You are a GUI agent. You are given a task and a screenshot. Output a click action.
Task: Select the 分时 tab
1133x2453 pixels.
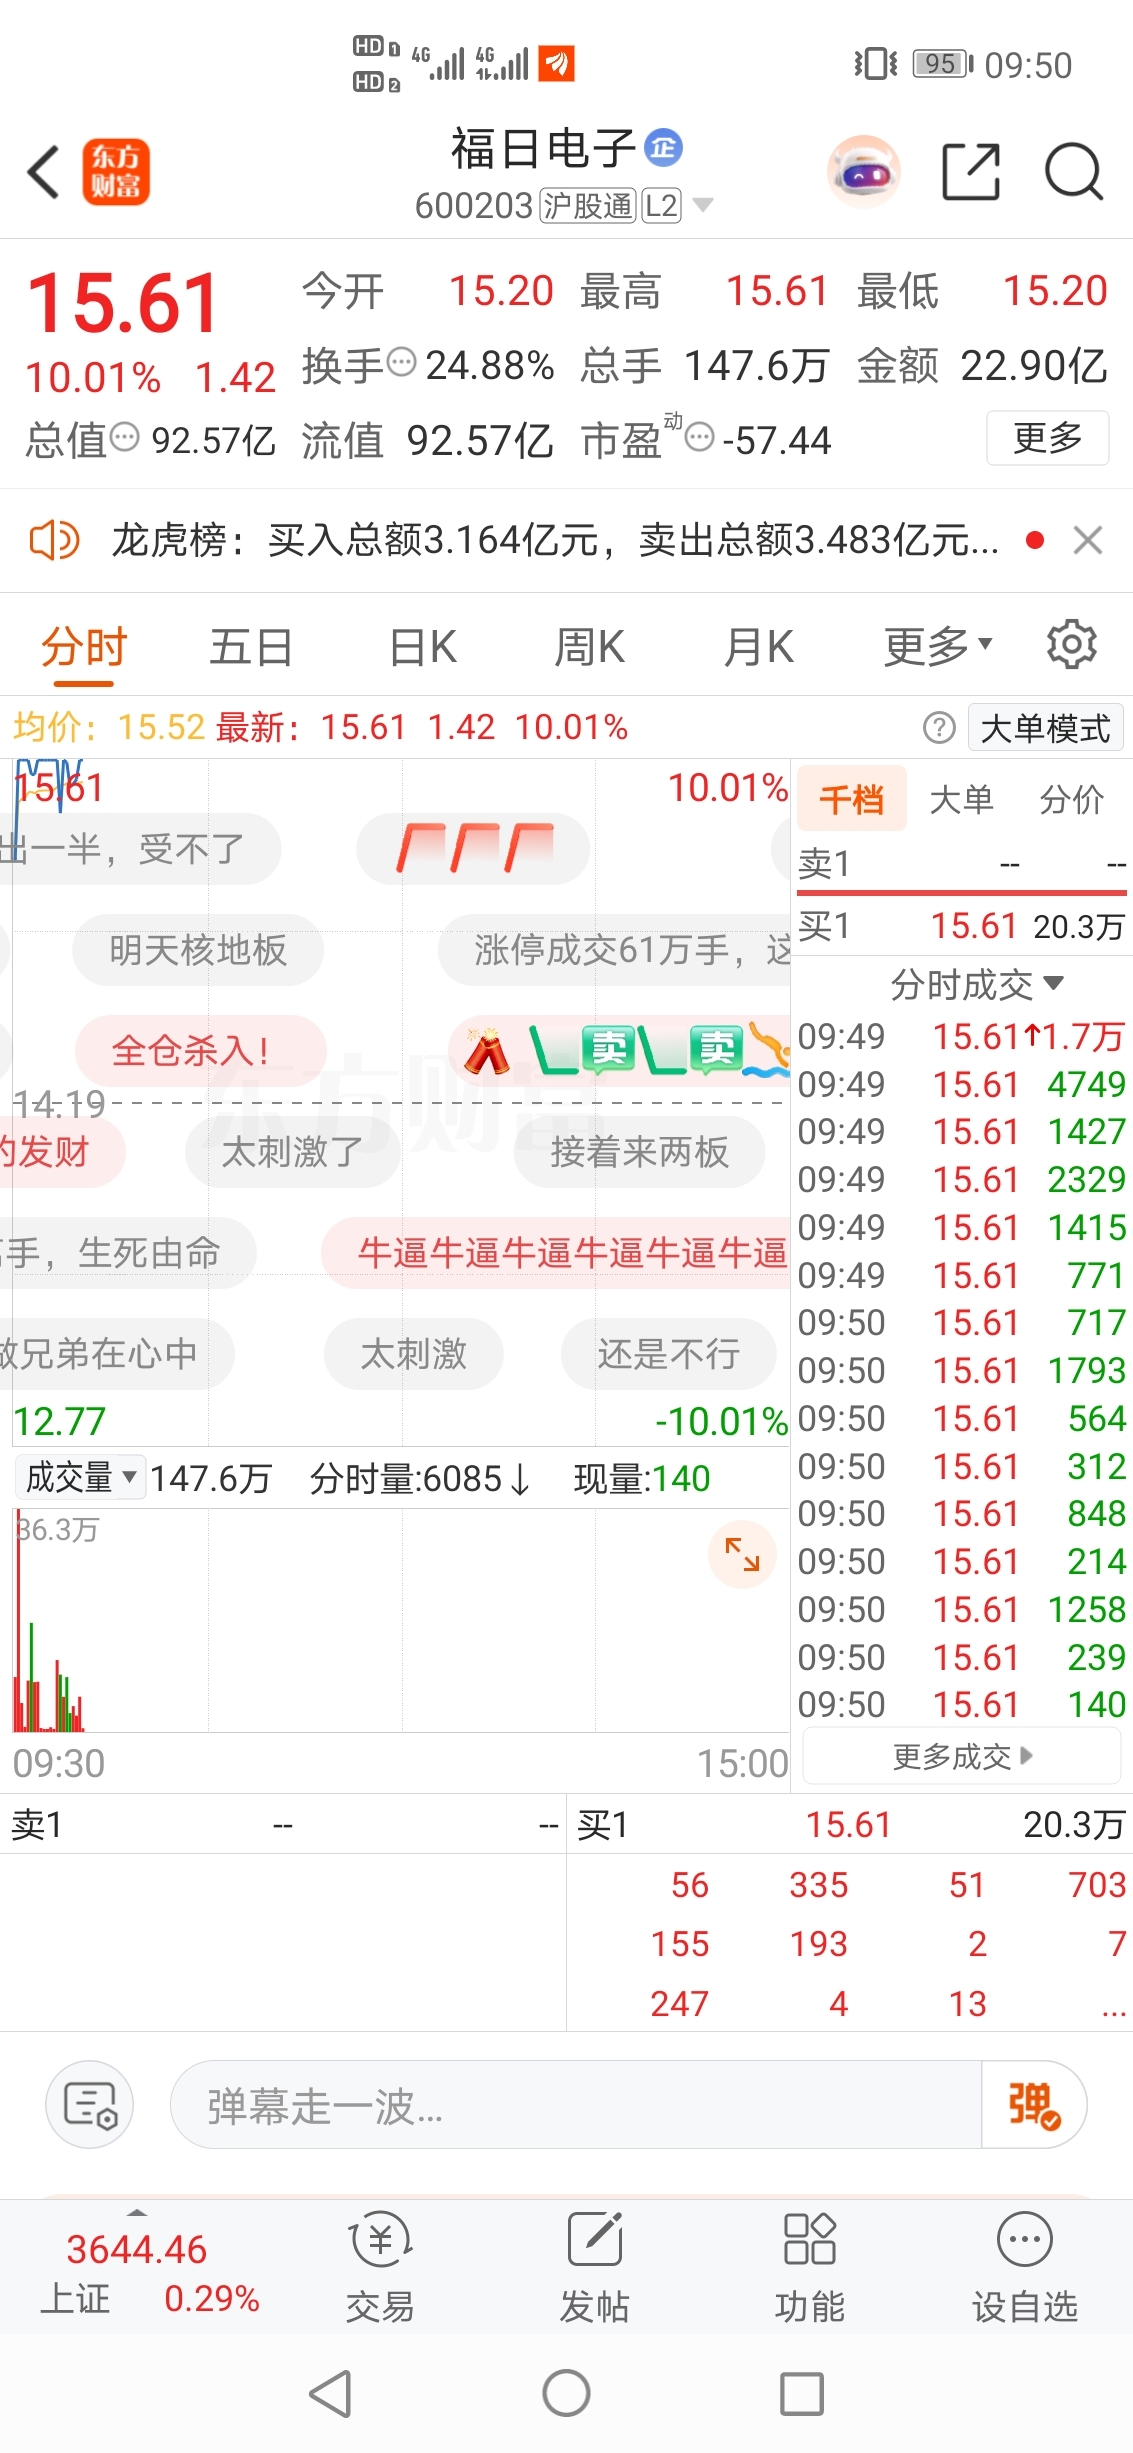point(84,646)
